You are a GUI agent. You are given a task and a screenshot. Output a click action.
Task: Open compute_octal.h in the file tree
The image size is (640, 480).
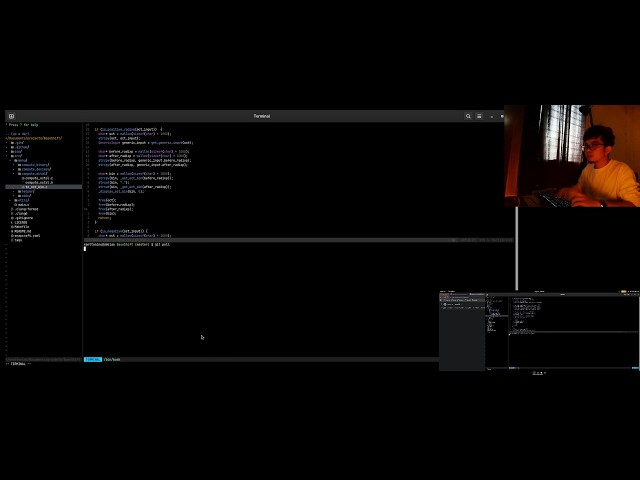tap(38, 182)
